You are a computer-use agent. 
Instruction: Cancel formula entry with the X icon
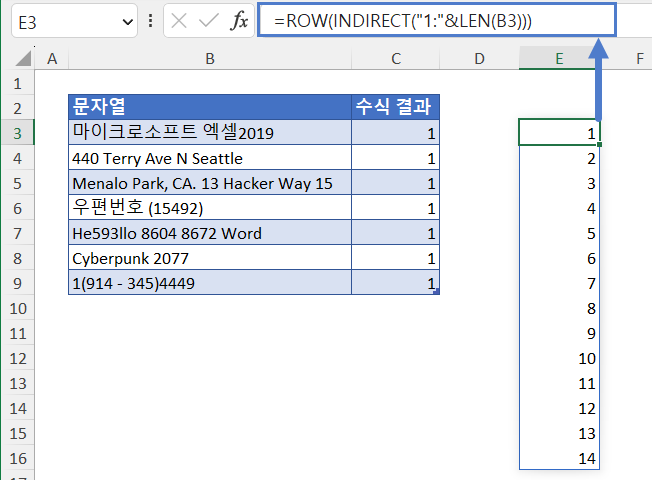click(179, 20)
